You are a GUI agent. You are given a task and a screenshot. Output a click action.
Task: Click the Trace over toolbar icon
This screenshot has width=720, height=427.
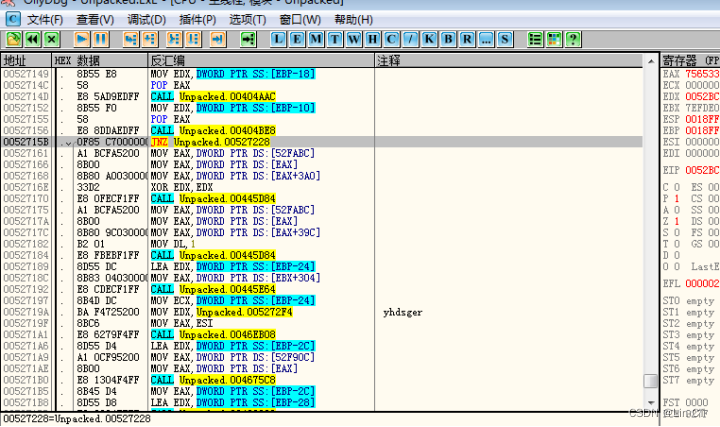(193, 39)
